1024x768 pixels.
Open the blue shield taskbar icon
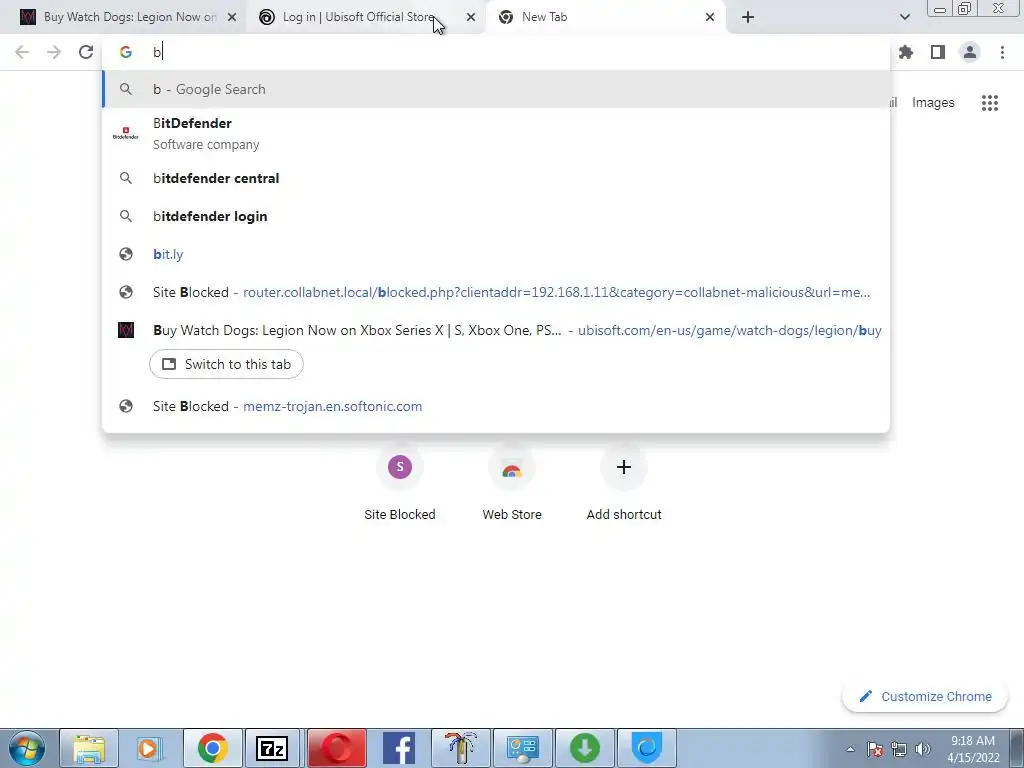[x=647, y=748]
